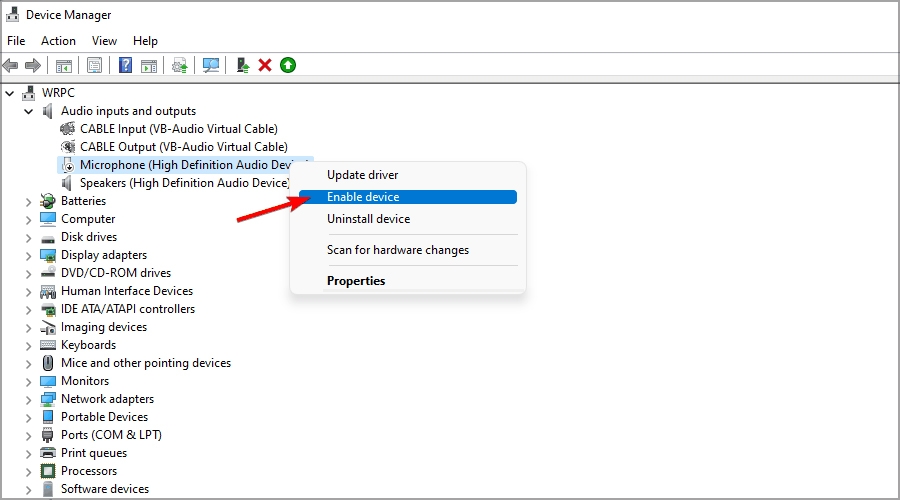Screen dimensions: 900x500
Task: Select the Keyboards category item
Action: [x=88, y=345]
